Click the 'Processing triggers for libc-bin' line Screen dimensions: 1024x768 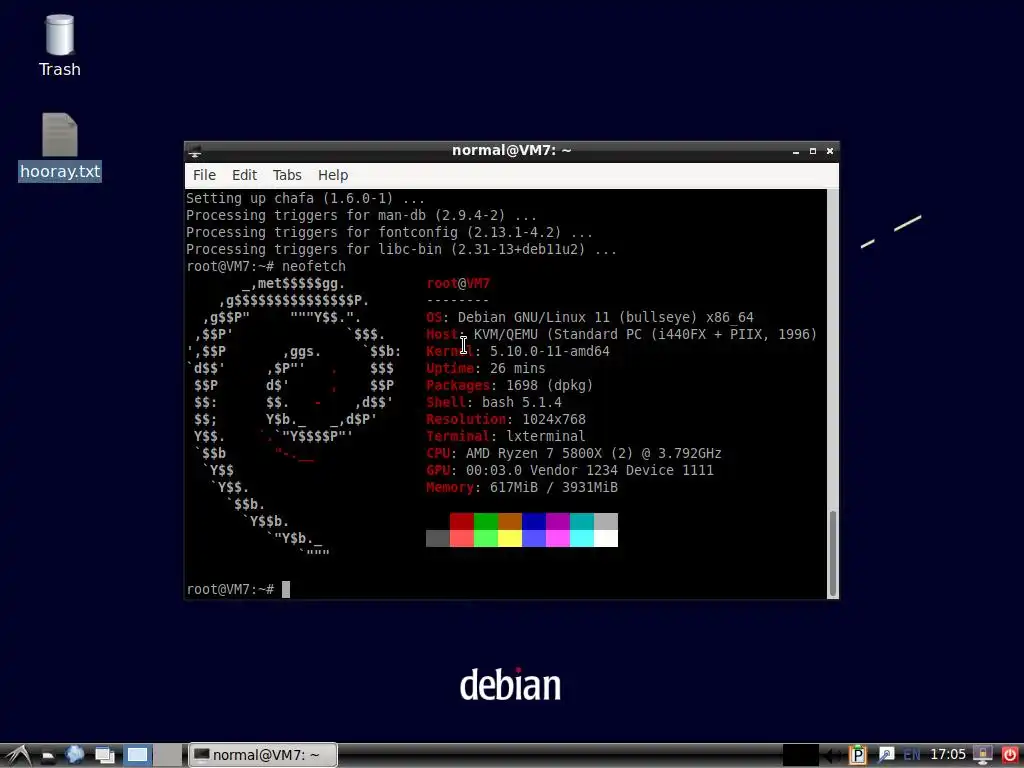tap(401, 249)
